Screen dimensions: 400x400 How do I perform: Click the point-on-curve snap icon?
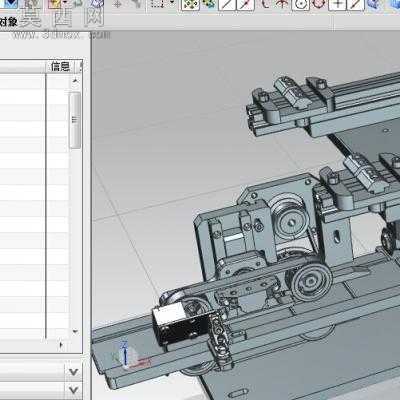[x=355, y=4]
